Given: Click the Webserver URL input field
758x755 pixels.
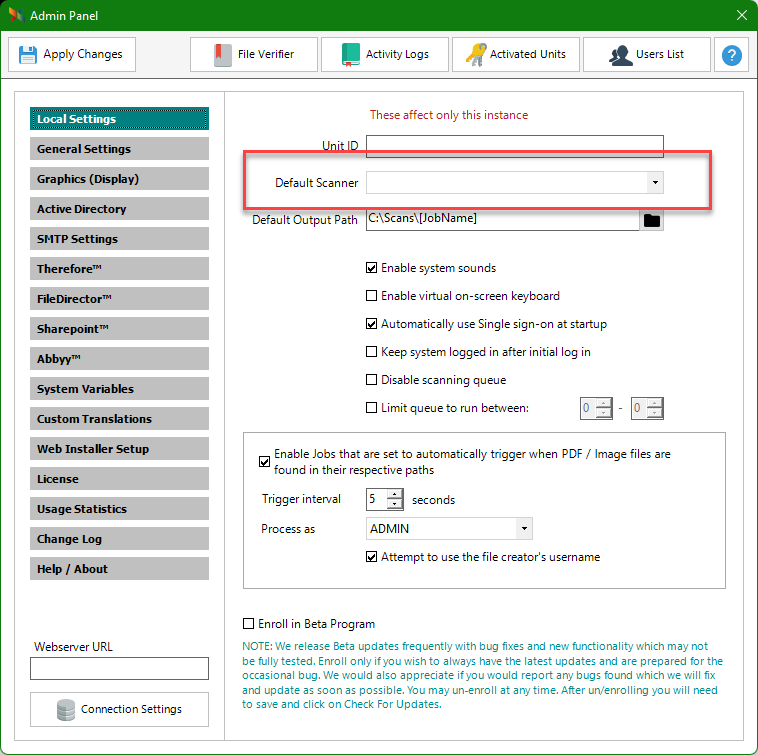Looking at the screenshot, I should coord(119,668).
